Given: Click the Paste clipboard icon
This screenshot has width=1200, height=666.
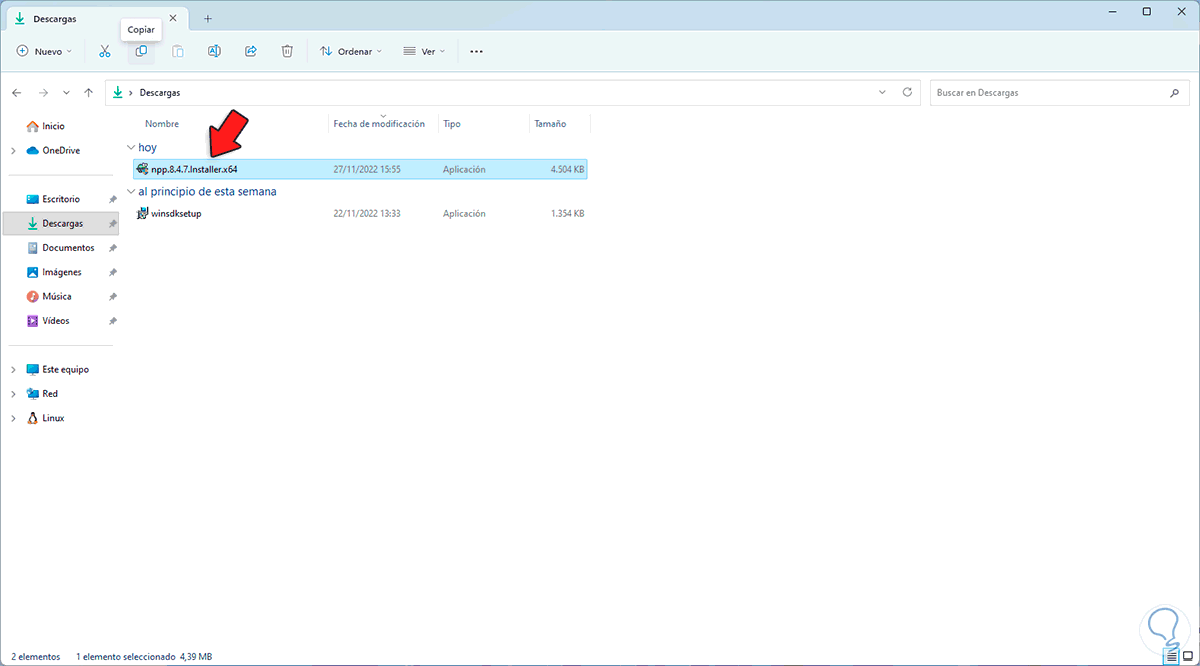Looking at the screenshot, I should tap(178, 51).
